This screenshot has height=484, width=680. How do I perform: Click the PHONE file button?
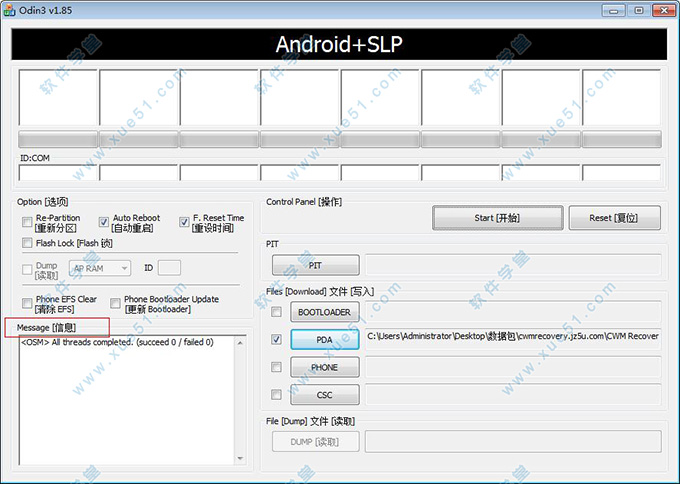[324, 367]
